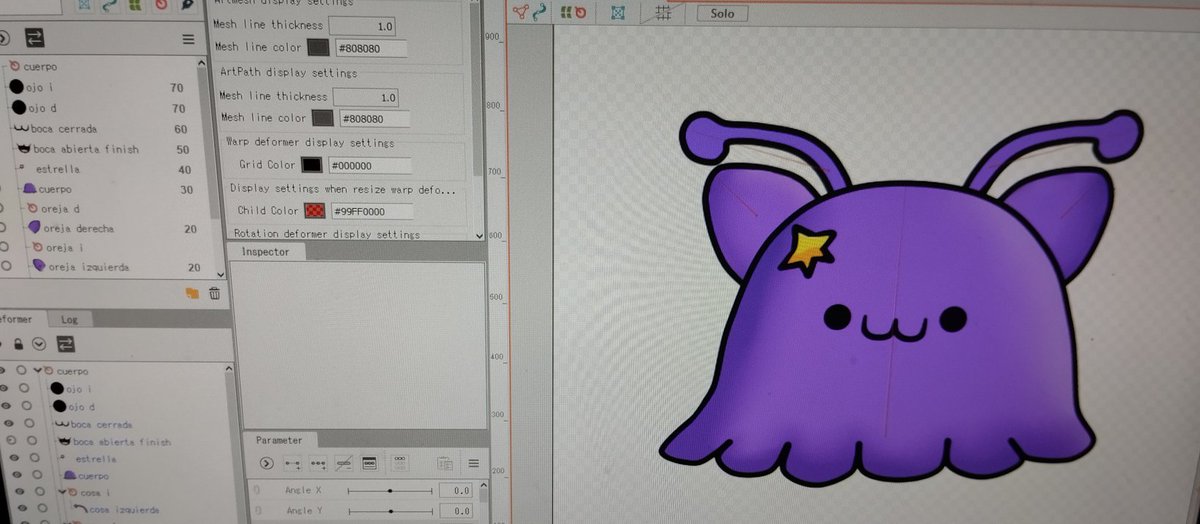The height and width of the screenshot is (524, 1200).
Task: Select the boca cerrada row in parts list
Action: 104,129
